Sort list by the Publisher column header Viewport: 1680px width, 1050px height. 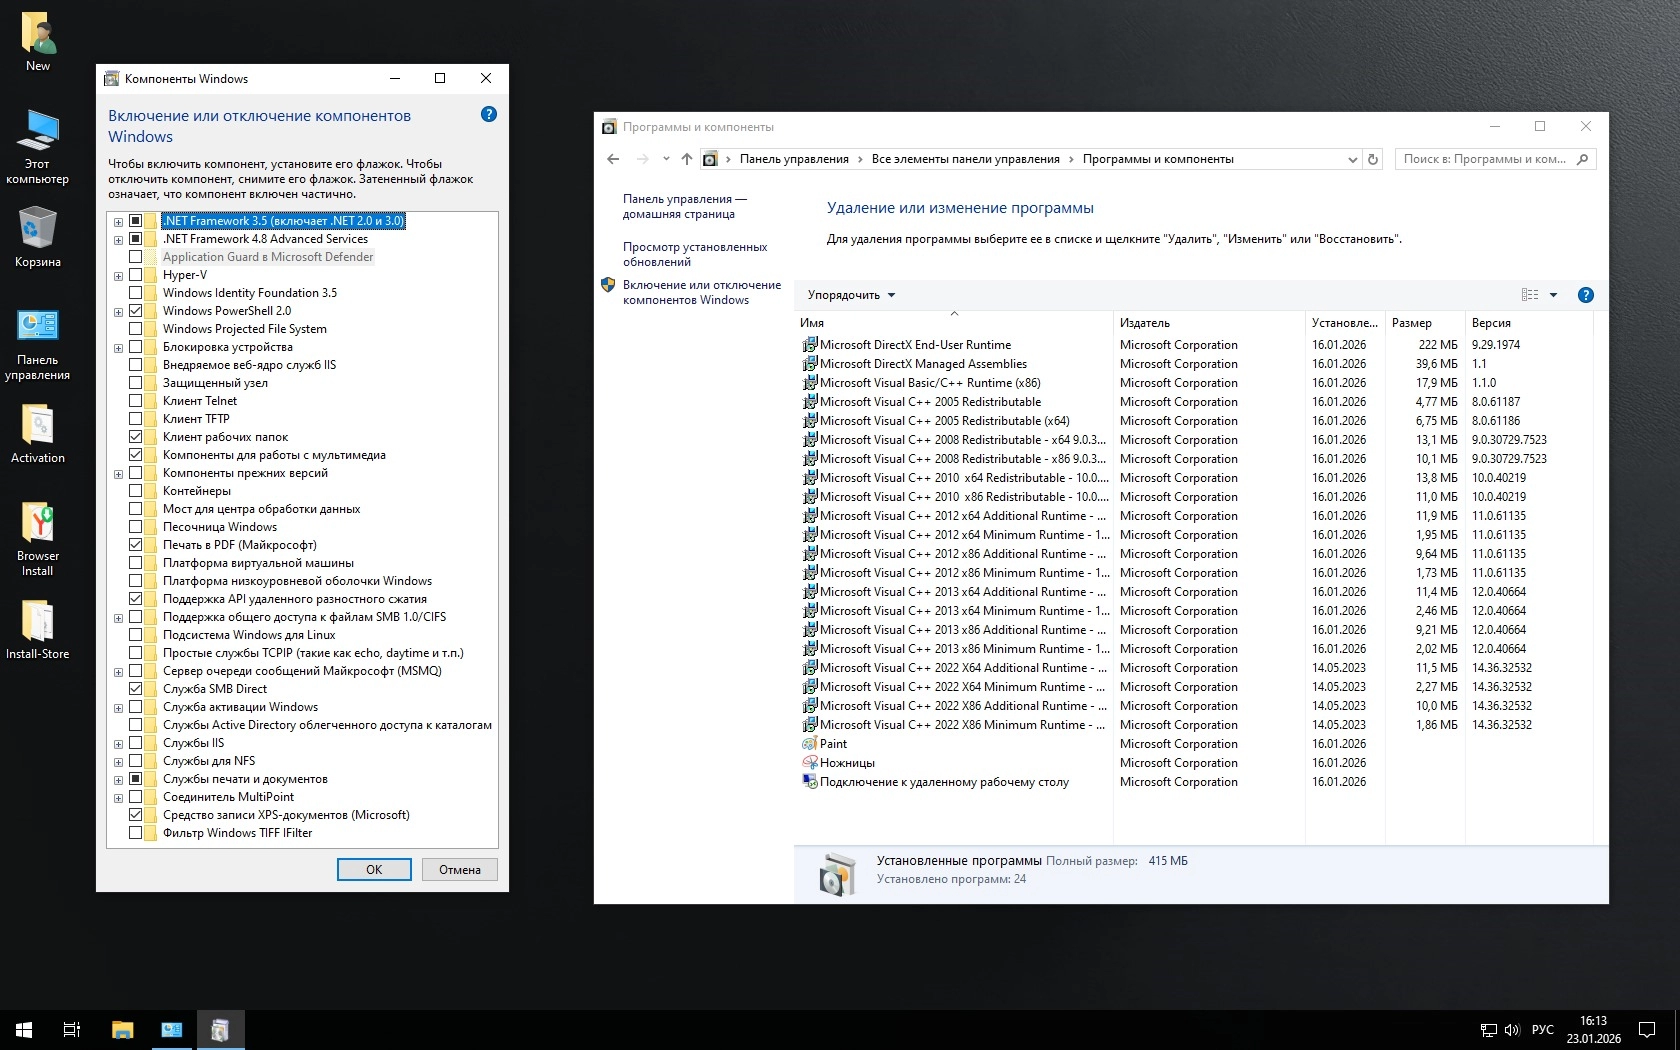point(1144,323)
